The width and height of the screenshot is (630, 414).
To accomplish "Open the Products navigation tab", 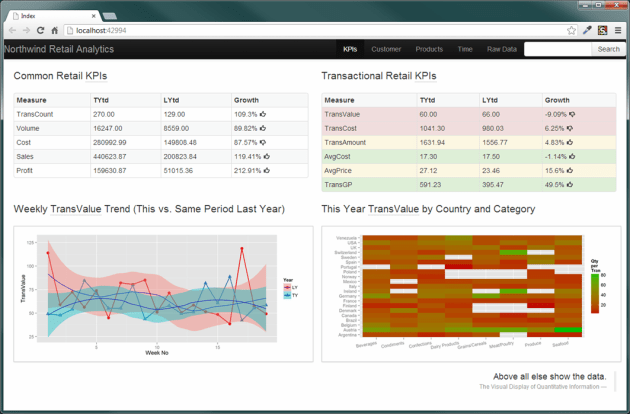I will click(x=429, y=49).
